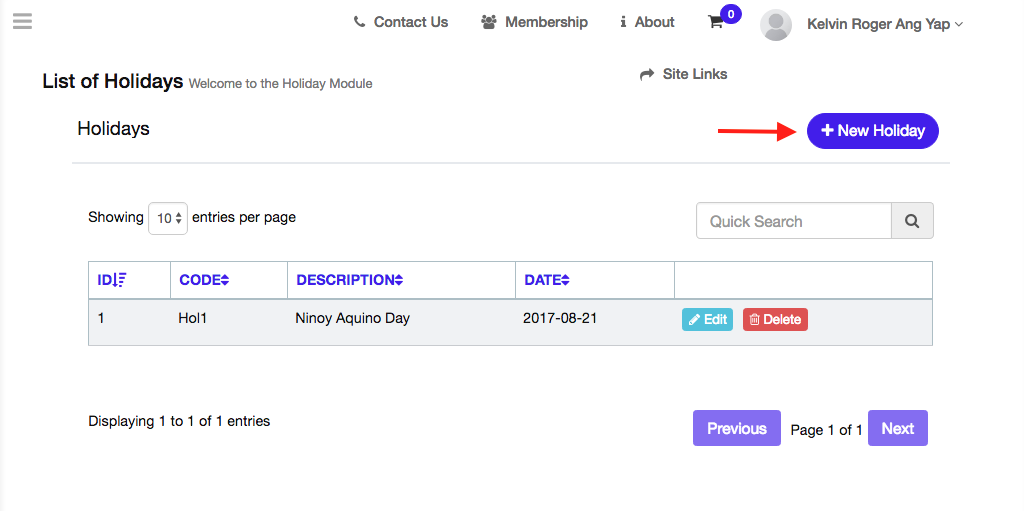1024x511 pixels.
Task: Edit the Ninoy Aquino Day holiday
Action: (x=707, y=319)
